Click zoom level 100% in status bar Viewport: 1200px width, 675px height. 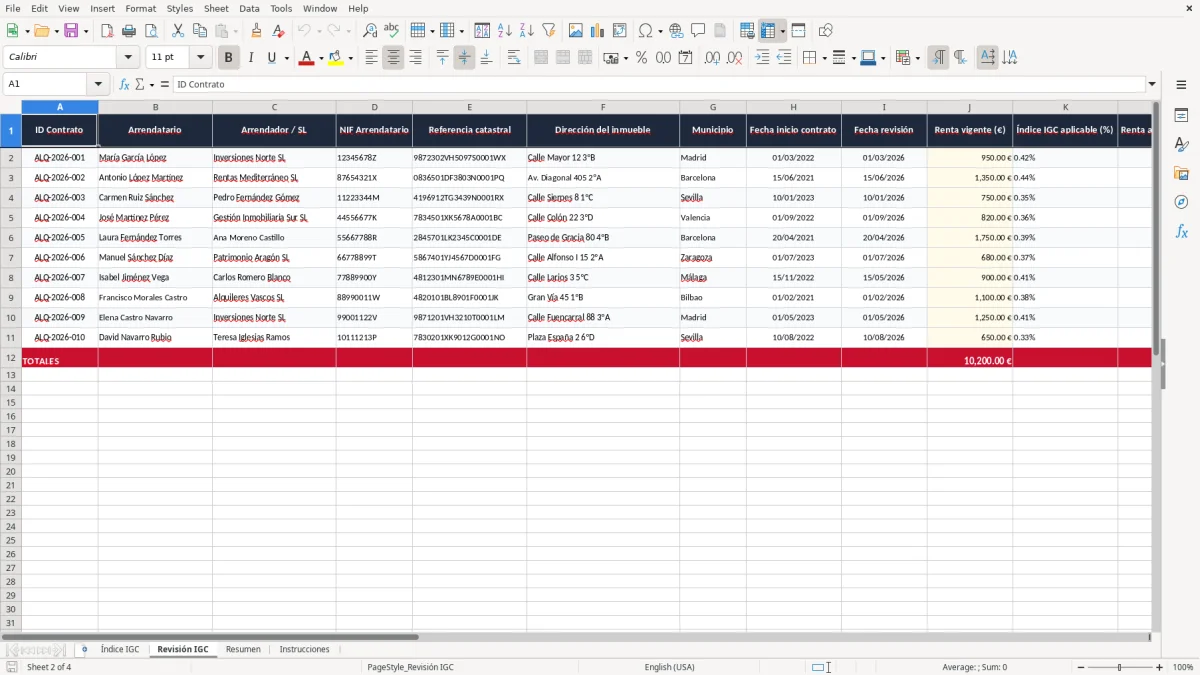[x=1183, y=667]
